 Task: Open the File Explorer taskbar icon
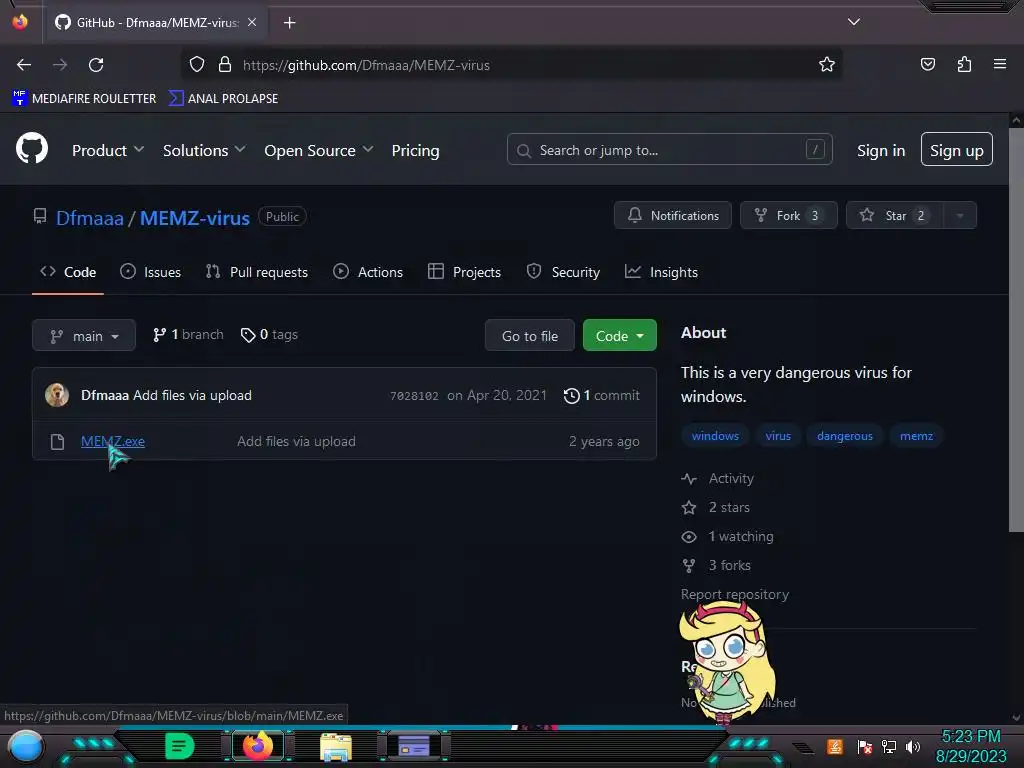(336, 746)
